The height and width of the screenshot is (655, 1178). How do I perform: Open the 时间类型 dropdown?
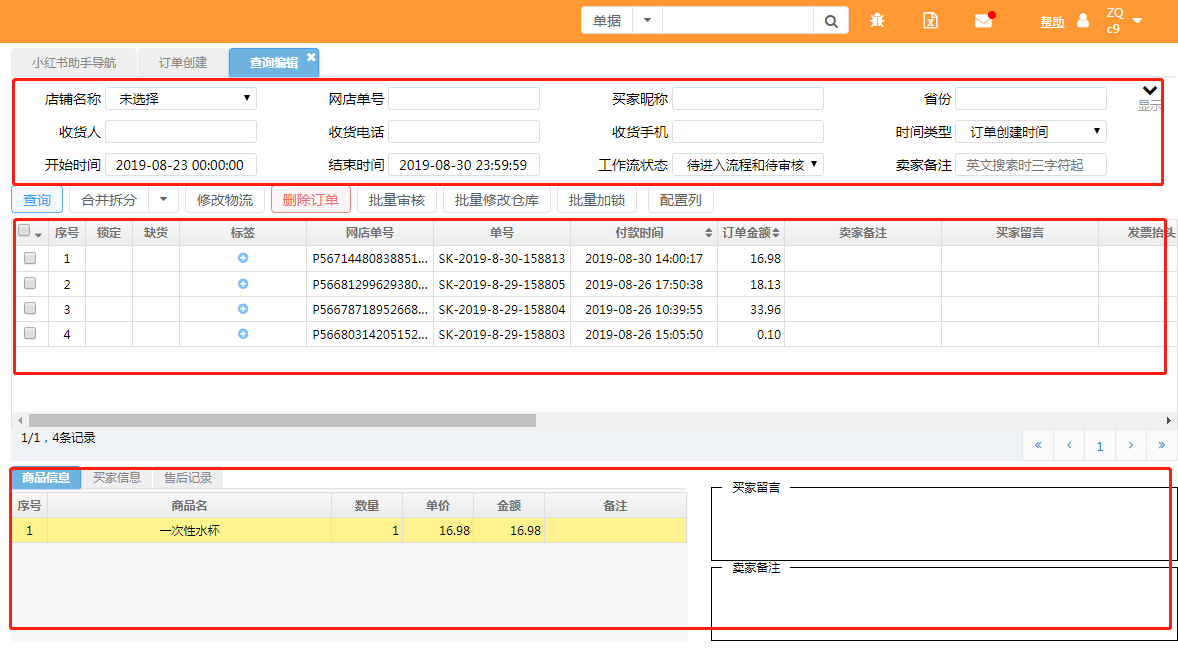pos(1031,132)
